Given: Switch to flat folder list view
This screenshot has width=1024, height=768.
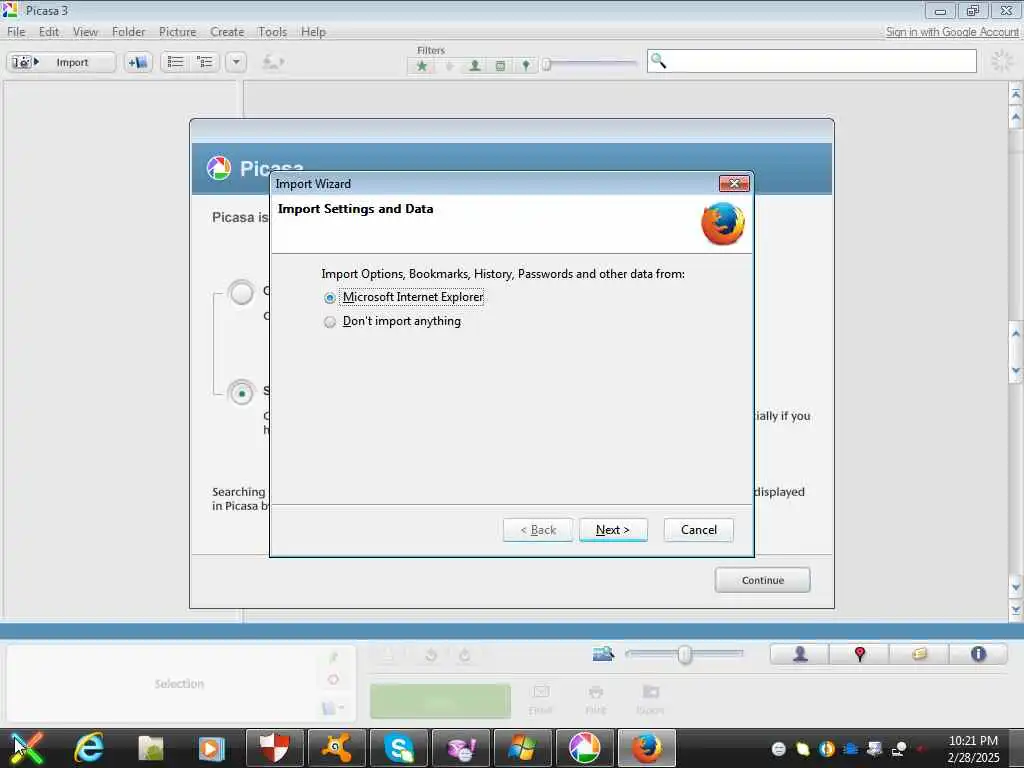Looking at the screenshot, I should click(175, 62).
